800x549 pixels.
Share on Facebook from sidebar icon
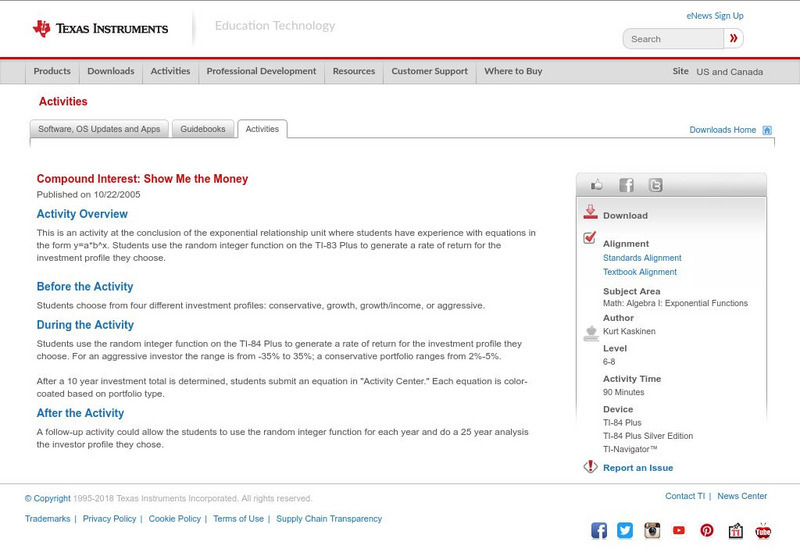point(626,185)
